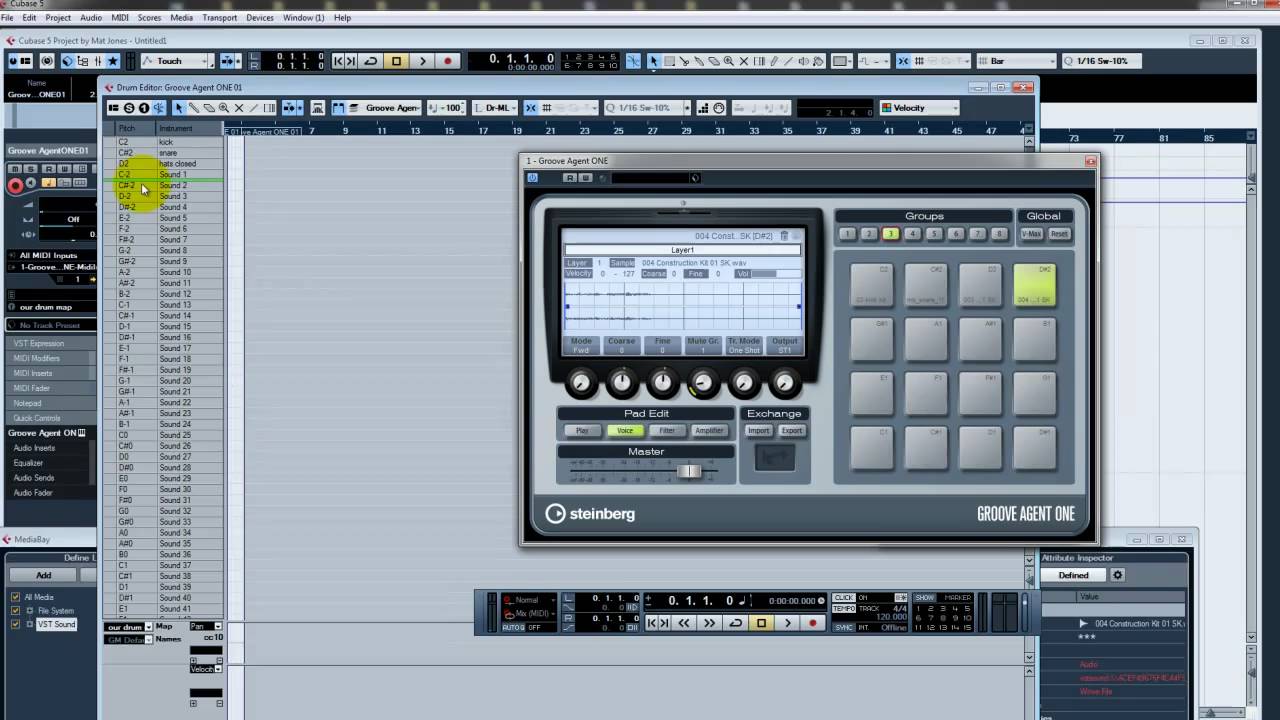Click the Global Reset button

tap(1059, 234)
